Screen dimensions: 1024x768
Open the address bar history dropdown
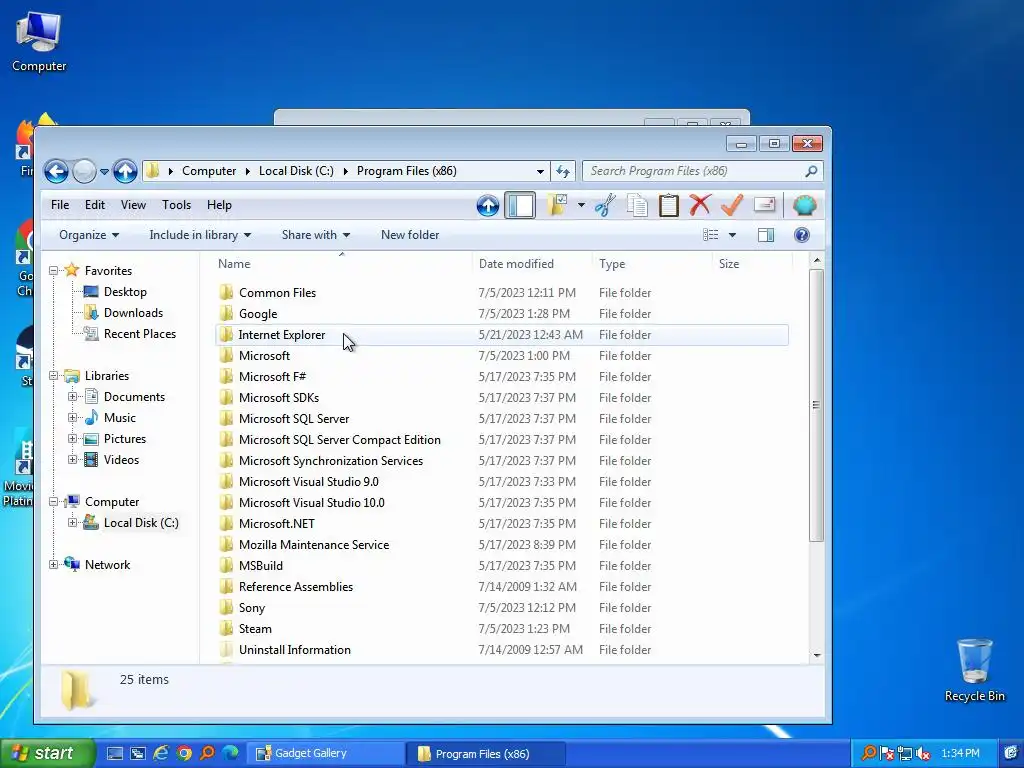(x=540, y=171)
